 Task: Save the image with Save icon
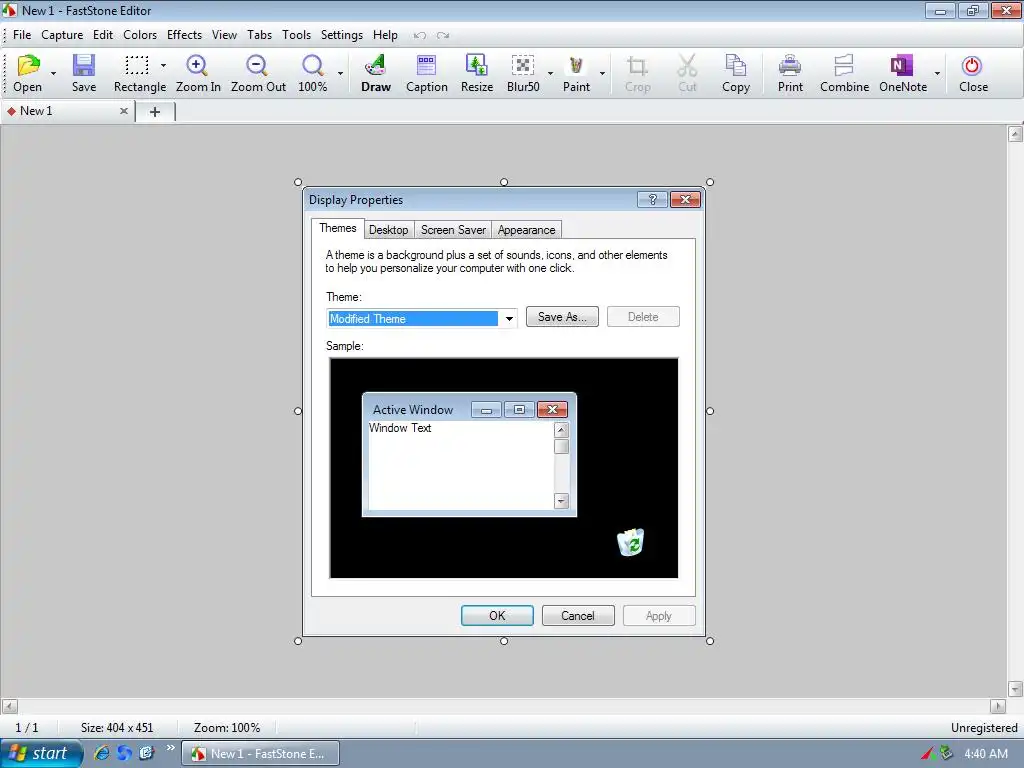click(x=84, y=73)
